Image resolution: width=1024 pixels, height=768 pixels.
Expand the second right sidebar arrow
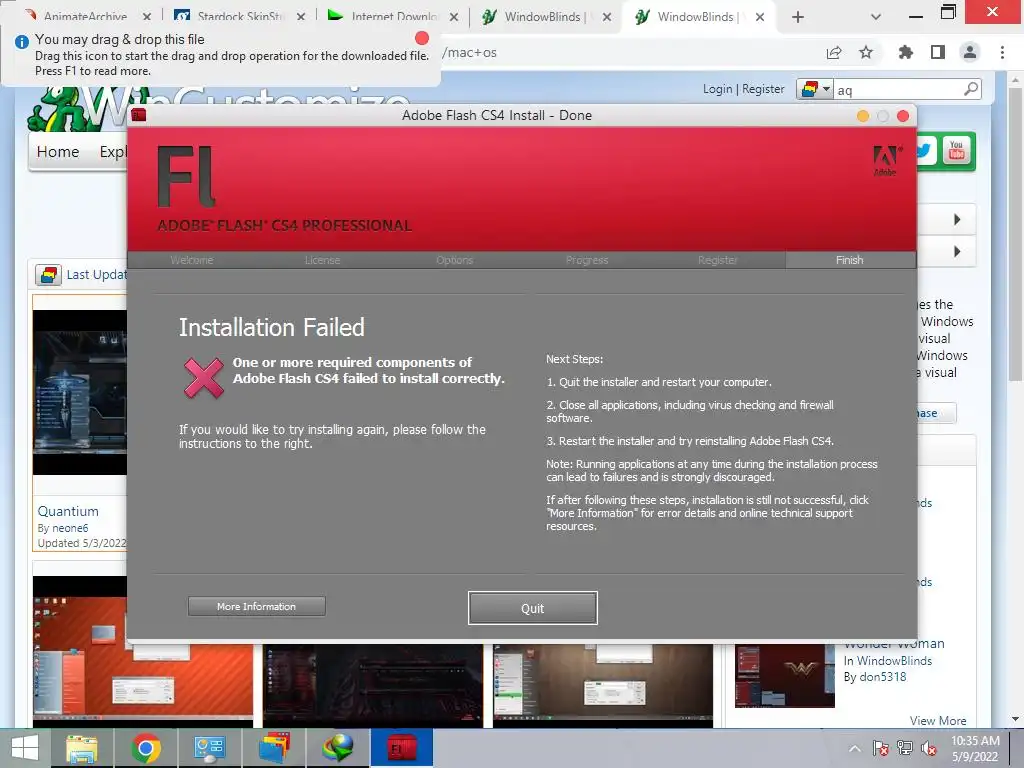click(x=957, y=251)
